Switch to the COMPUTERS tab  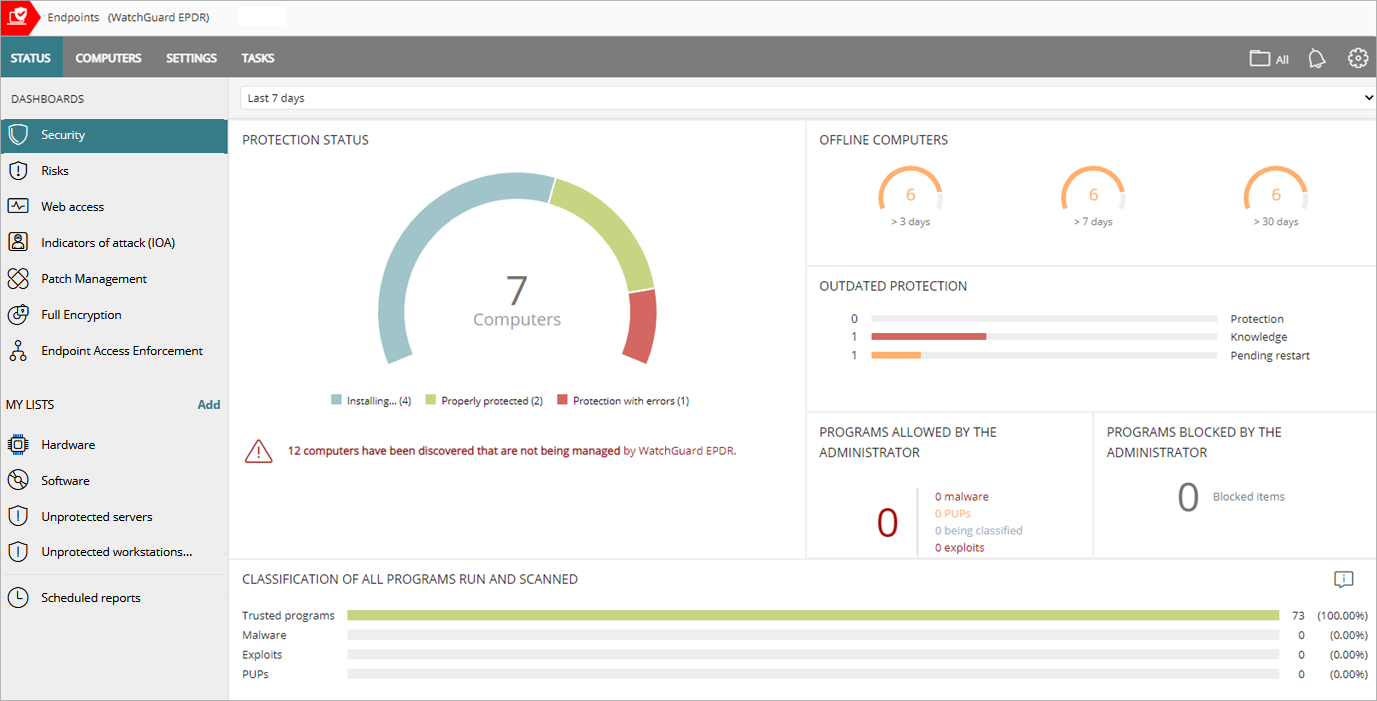[108, 58]
